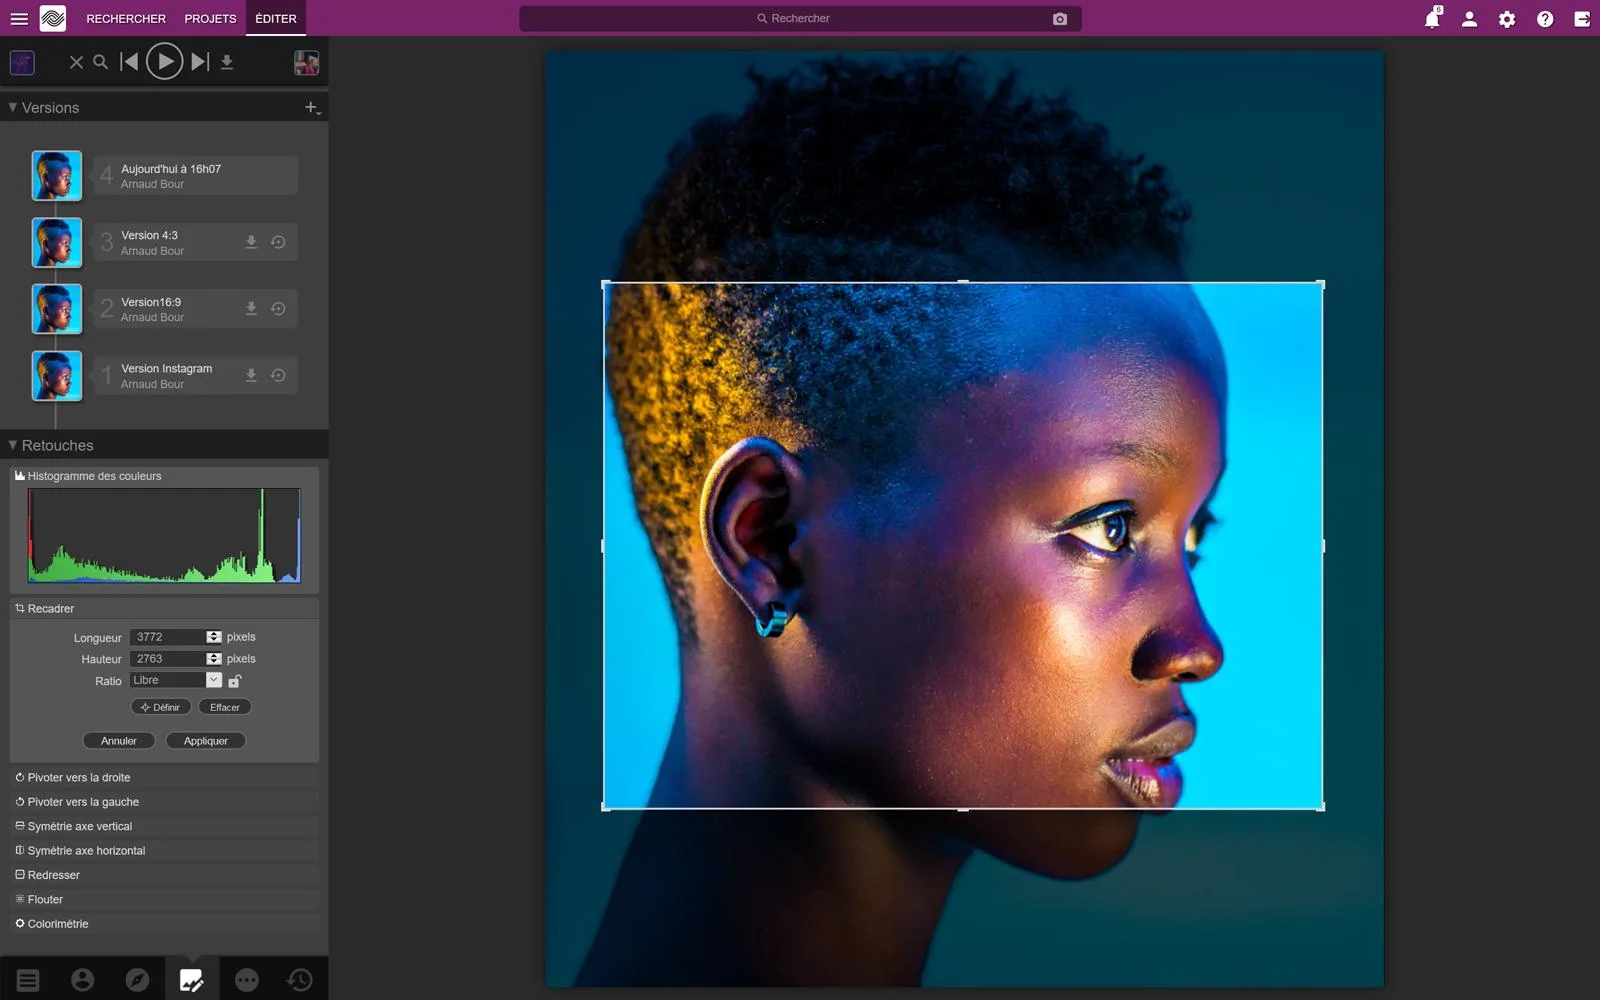1600x1000 pixels.
Task: Collapse the Versions section
Action: [13, 107]
